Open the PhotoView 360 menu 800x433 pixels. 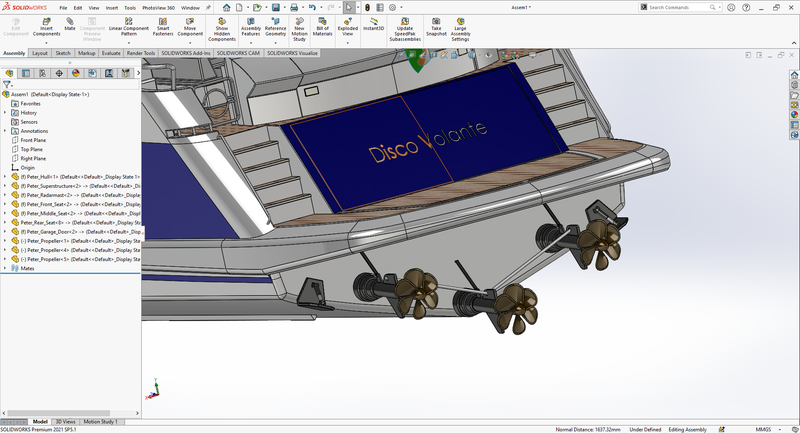coord(158,8)
